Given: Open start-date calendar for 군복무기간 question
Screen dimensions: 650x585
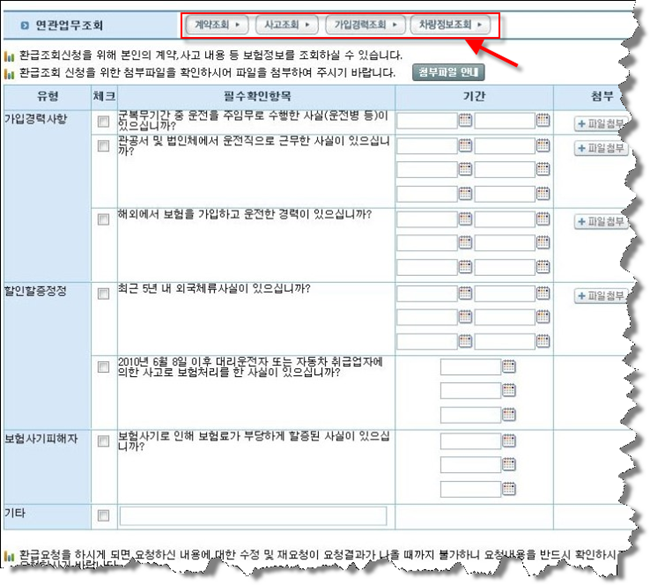Looking at the screenshot, I should point(465,121).
